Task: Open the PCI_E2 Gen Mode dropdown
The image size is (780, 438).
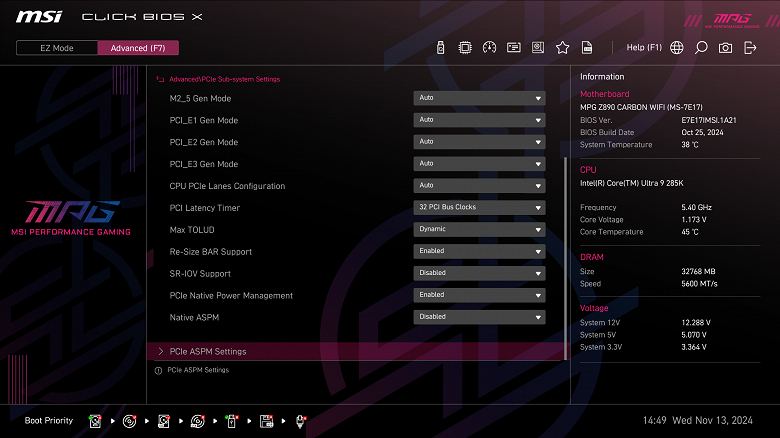Action: [x=479, y=142]
